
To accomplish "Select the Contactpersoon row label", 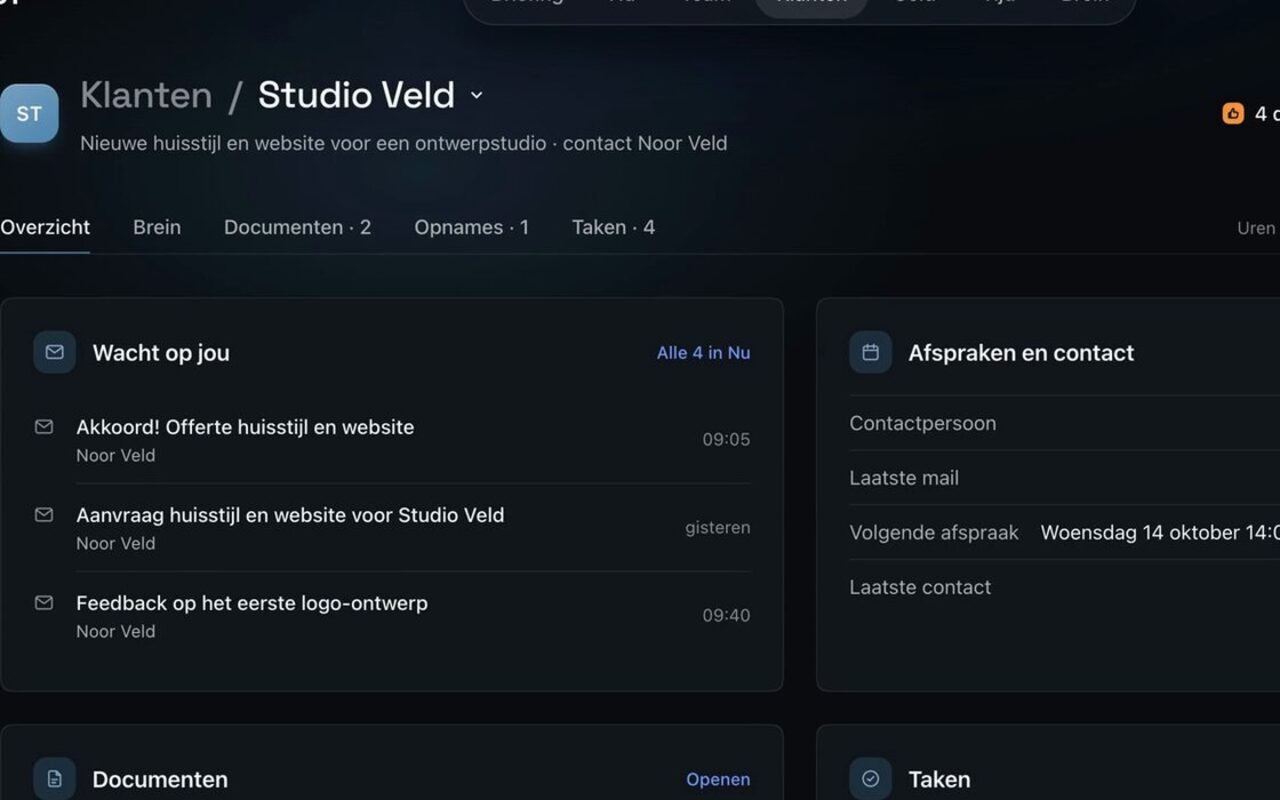I will coord(923,423).
